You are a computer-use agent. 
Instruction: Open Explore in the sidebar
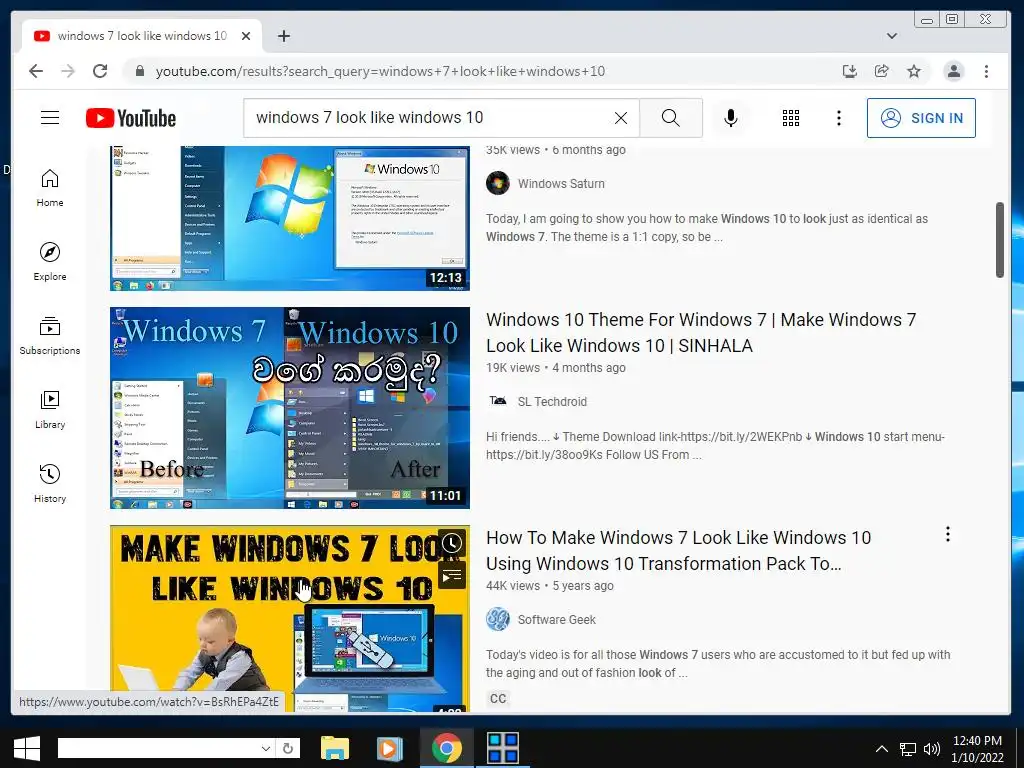[x=50, y=262]
